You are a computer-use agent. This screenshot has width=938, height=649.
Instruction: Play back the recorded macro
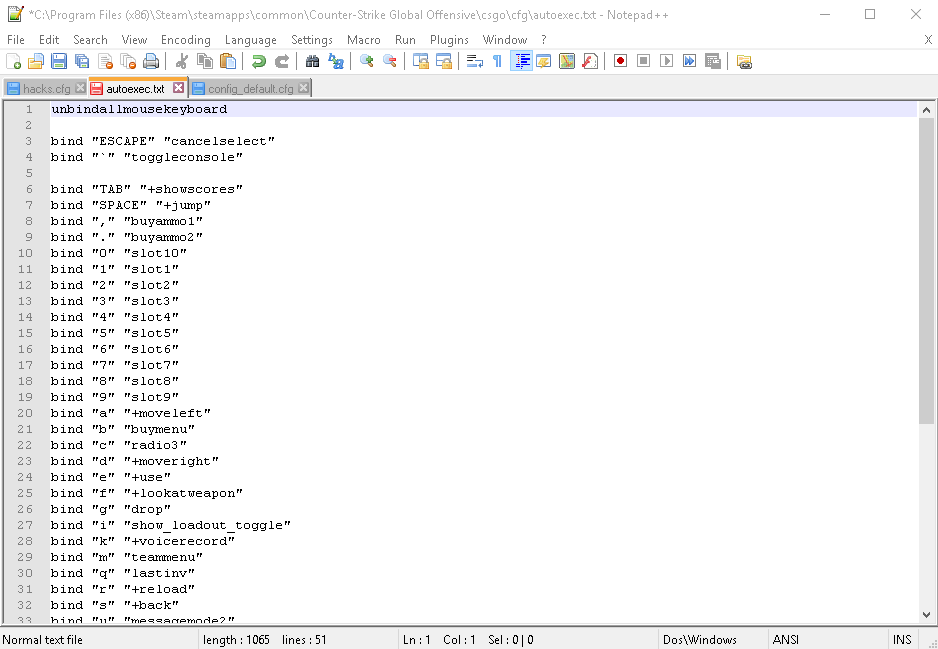click(666, 61)
